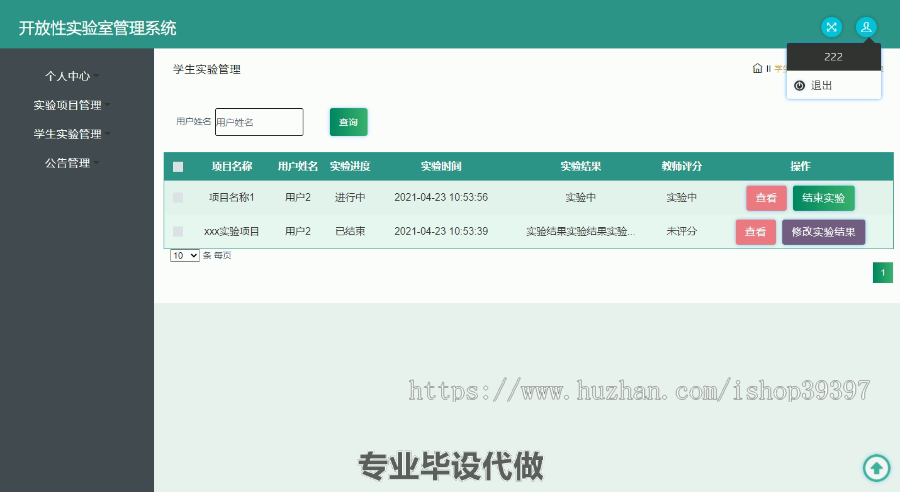Click the 结束实验 button
The image size is (900, 492).
pyautogui.click(x=824, y=198)
